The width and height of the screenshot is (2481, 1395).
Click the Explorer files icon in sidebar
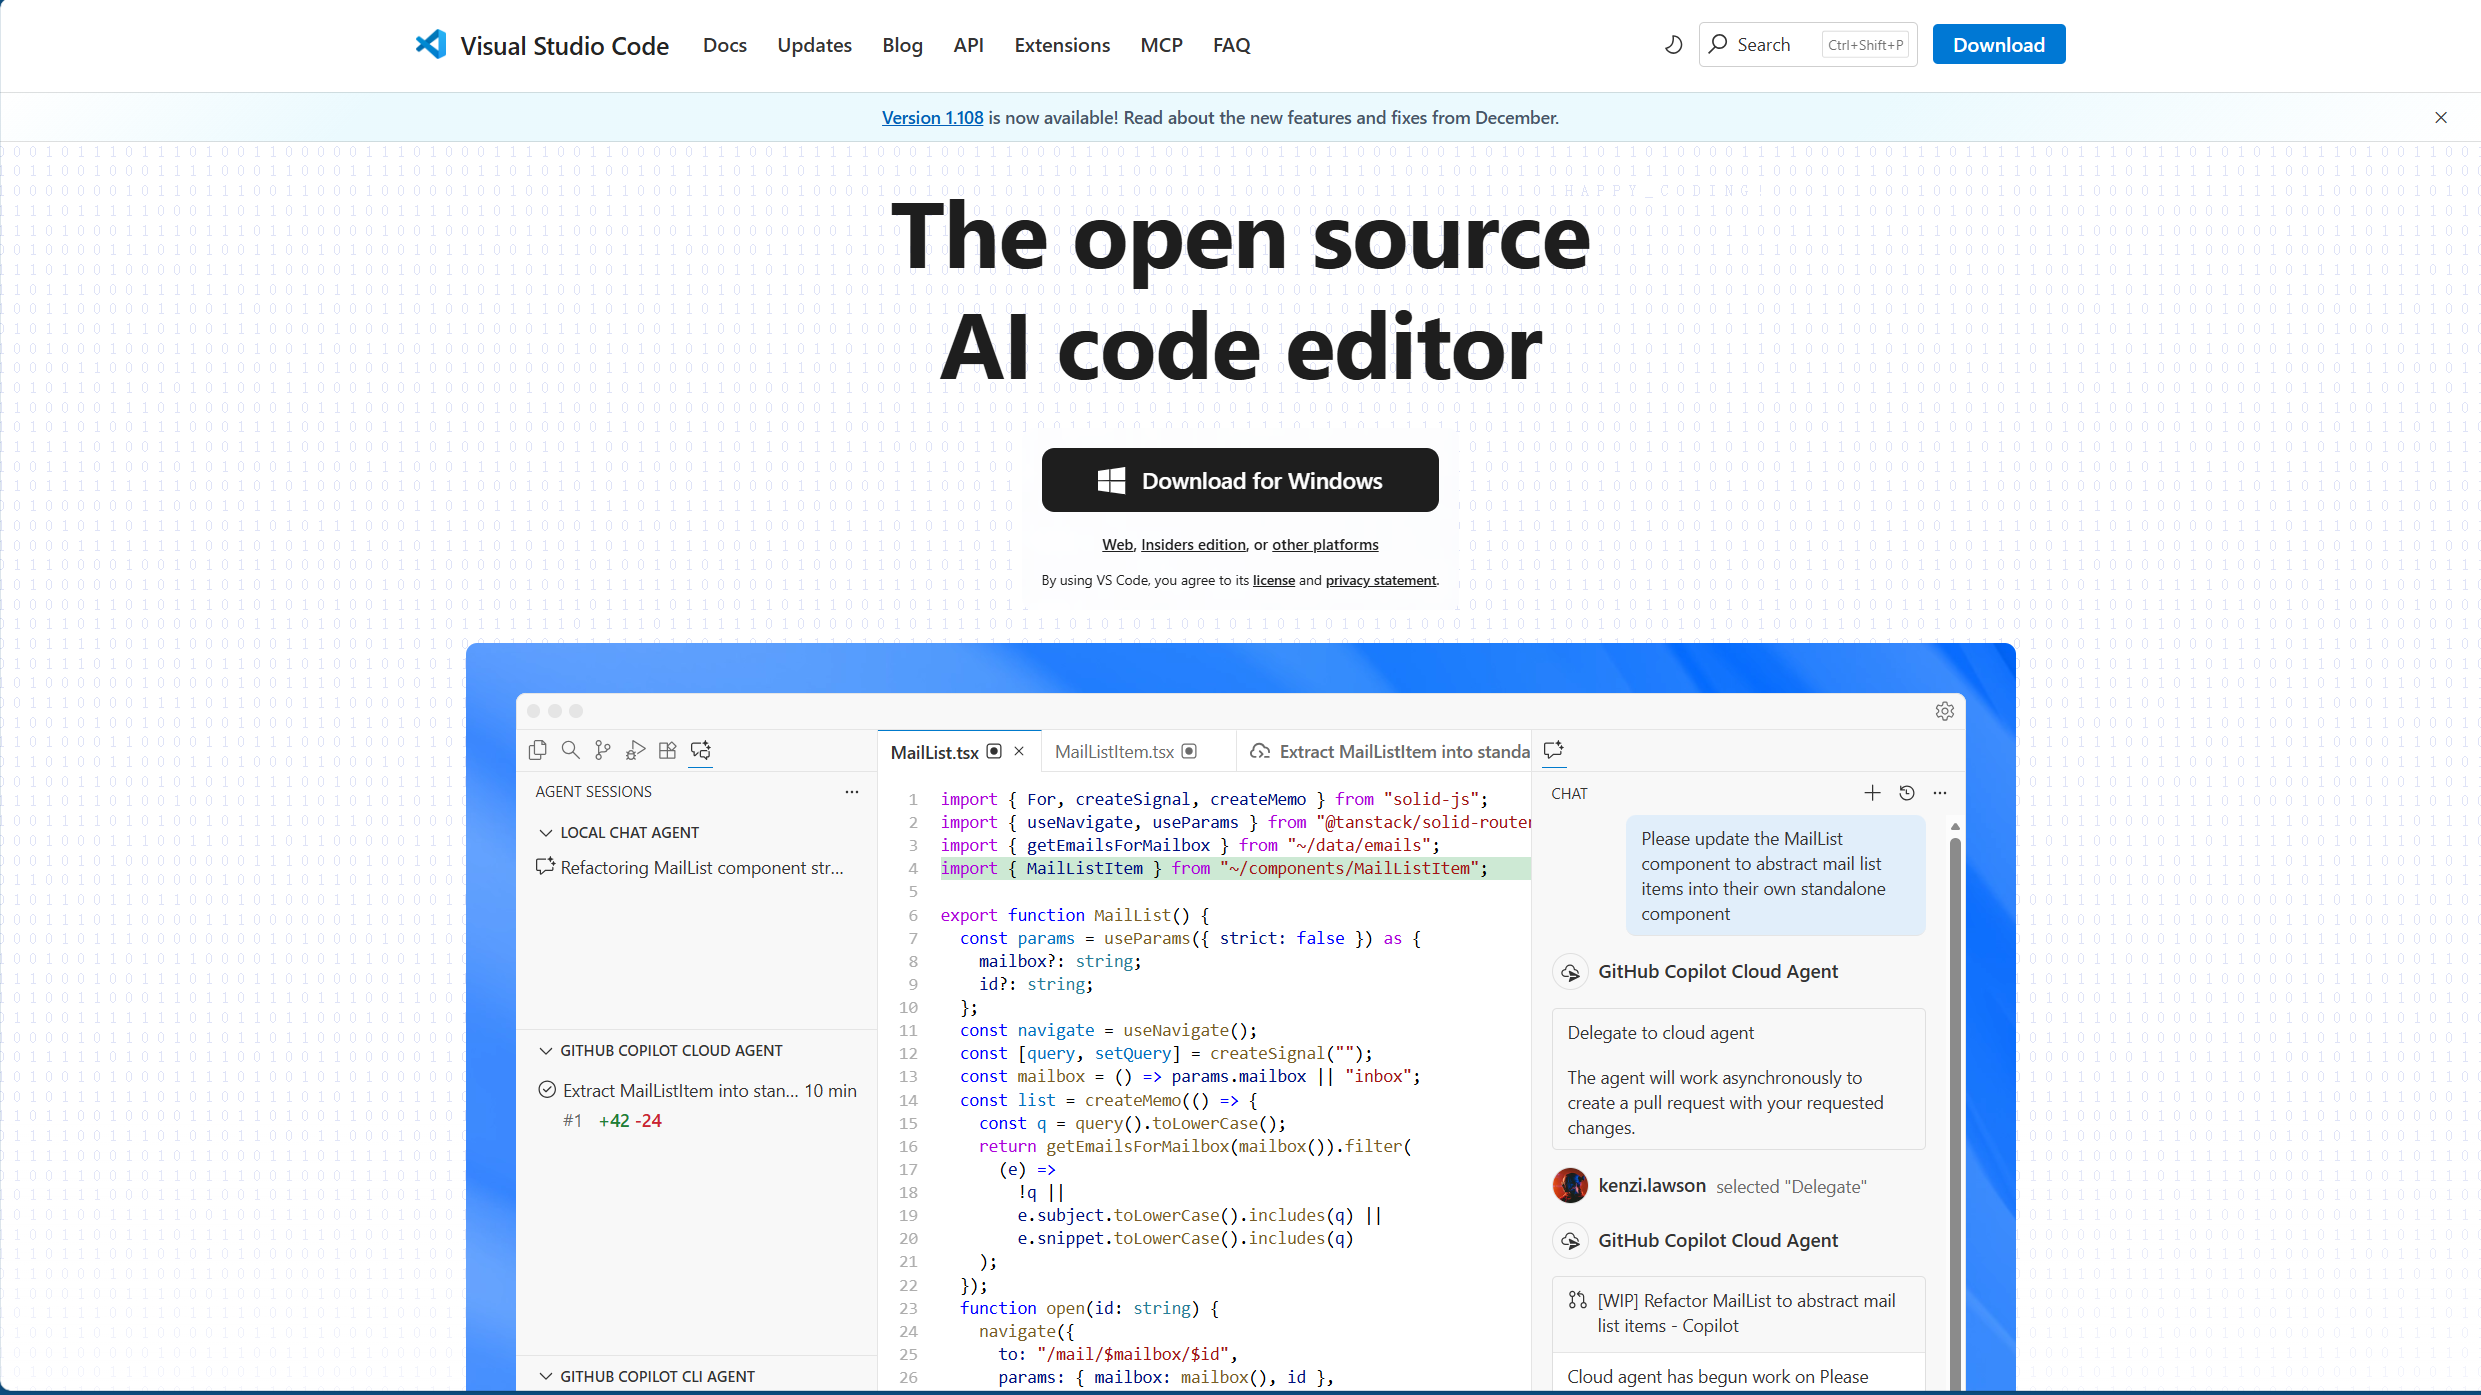pyautogui.click(x=538, y=750)
